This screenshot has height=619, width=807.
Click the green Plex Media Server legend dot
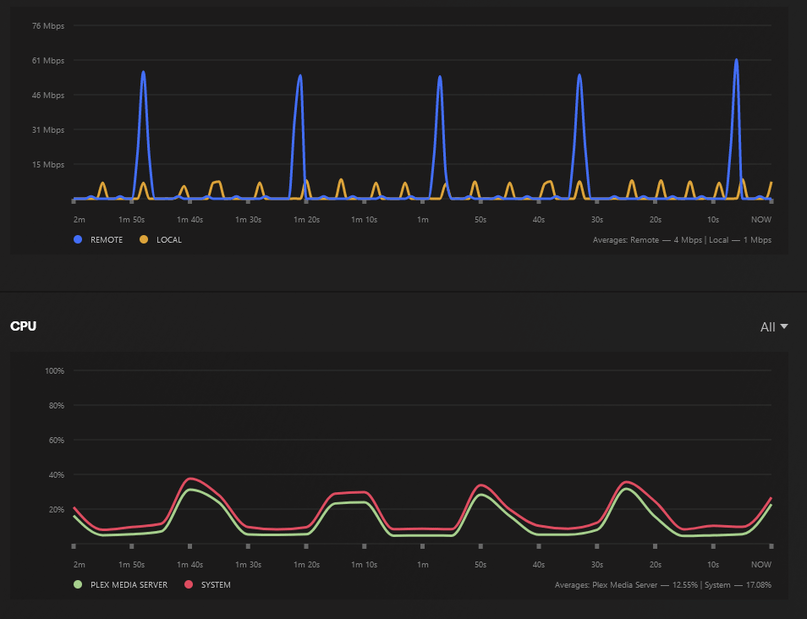[78, 585]
